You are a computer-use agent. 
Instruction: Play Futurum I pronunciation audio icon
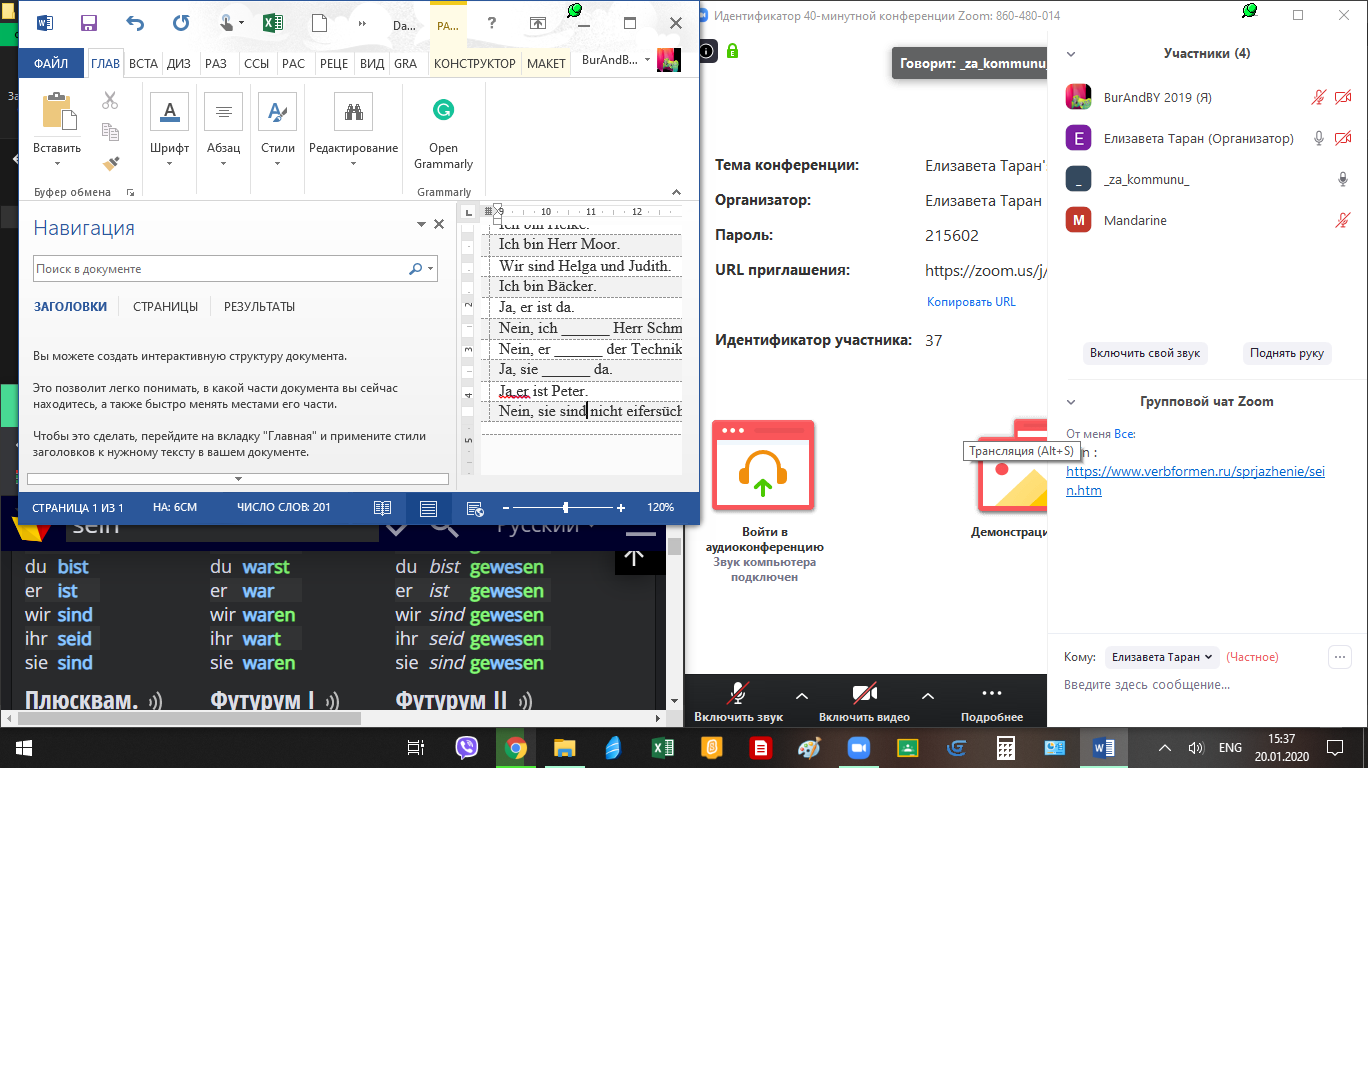point(332,702)
